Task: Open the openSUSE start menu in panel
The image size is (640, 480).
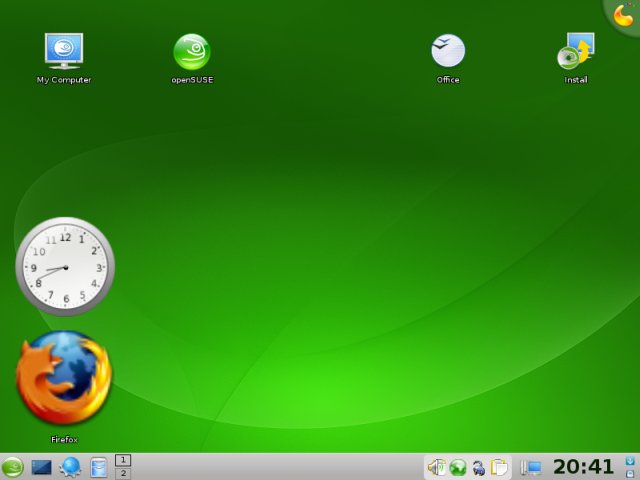Action: tap(12, 467)
